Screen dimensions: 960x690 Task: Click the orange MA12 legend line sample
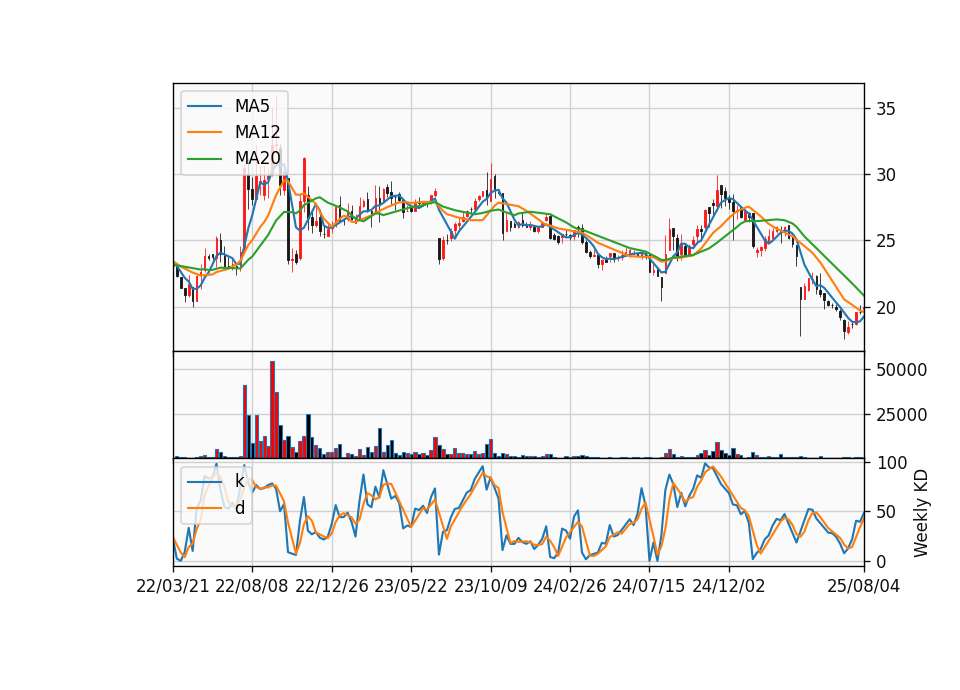point(204,132)
